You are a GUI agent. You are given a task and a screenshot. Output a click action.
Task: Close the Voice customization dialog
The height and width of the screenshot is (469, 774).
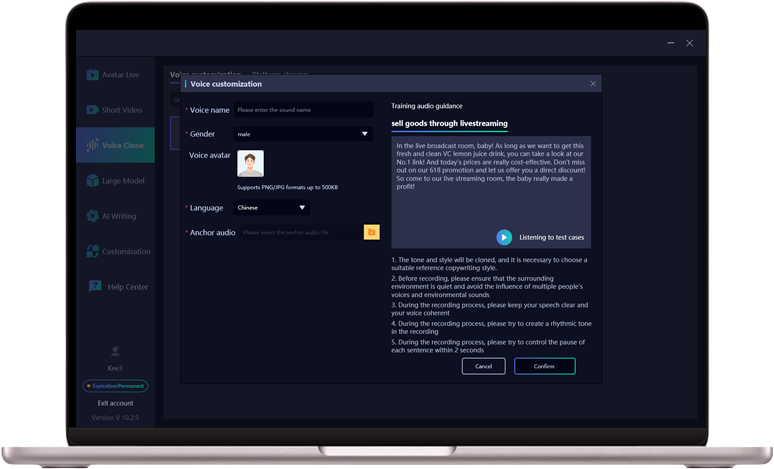click(x=592, y=84)
